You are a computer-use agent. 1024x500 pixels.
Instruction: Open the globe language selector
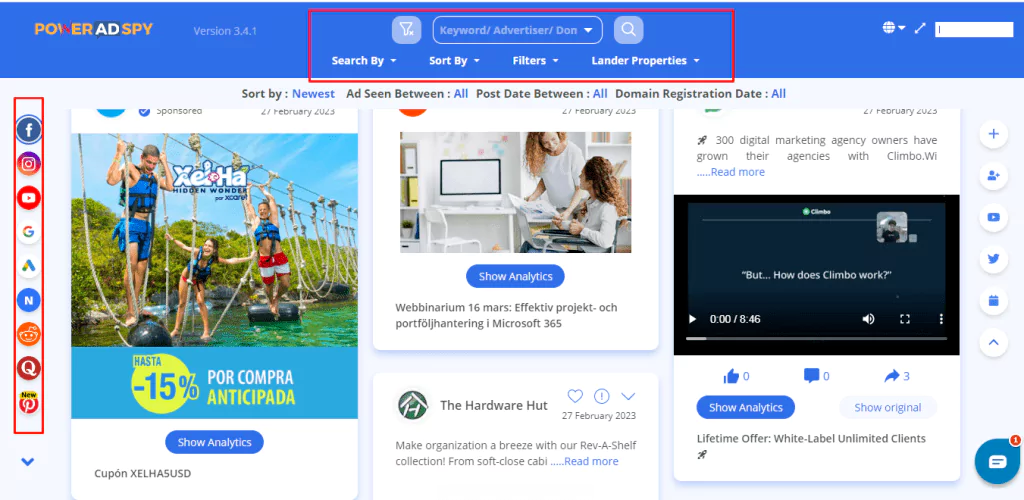click(x=893, y=28)
